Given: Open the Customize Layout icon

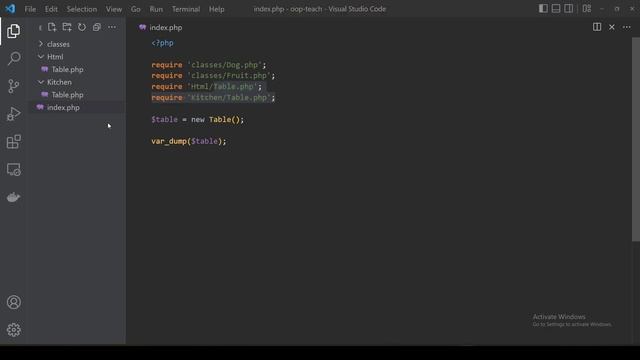Looking at the screenshot, I should 587,9.
